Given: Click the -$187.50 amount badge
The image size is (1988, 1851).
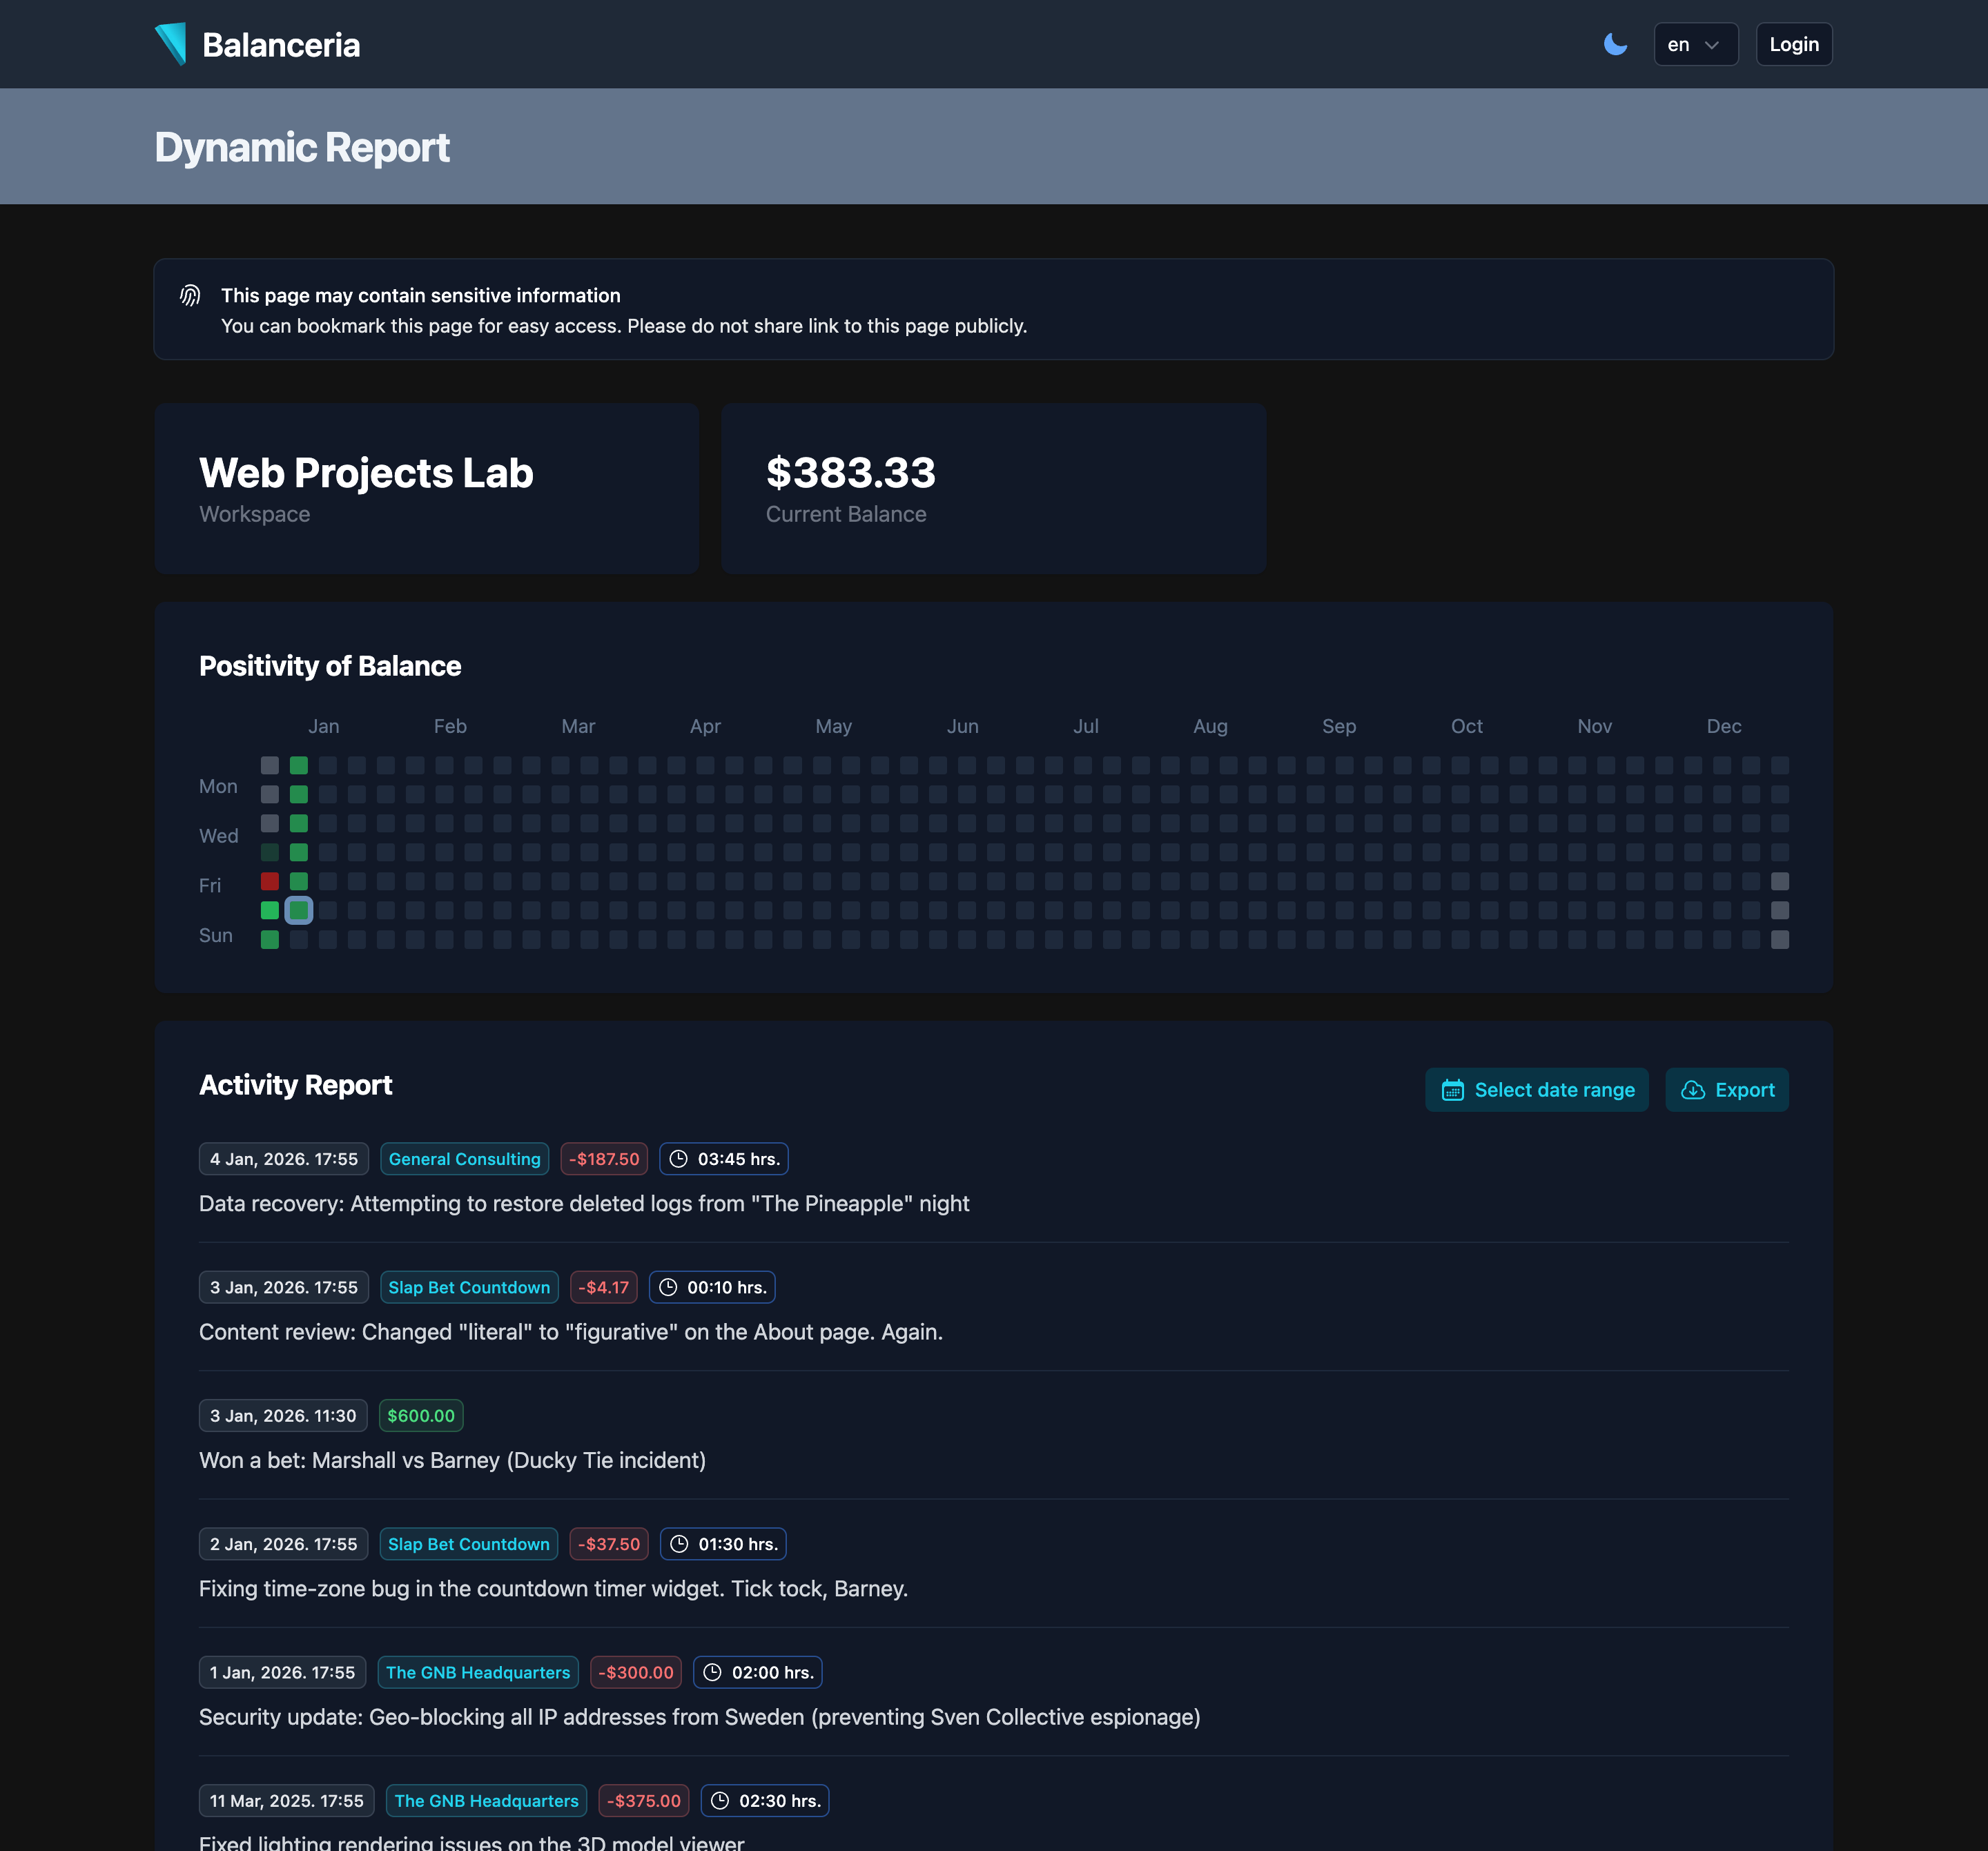Looking at the screenshot, I should [x=604, y=1159].
